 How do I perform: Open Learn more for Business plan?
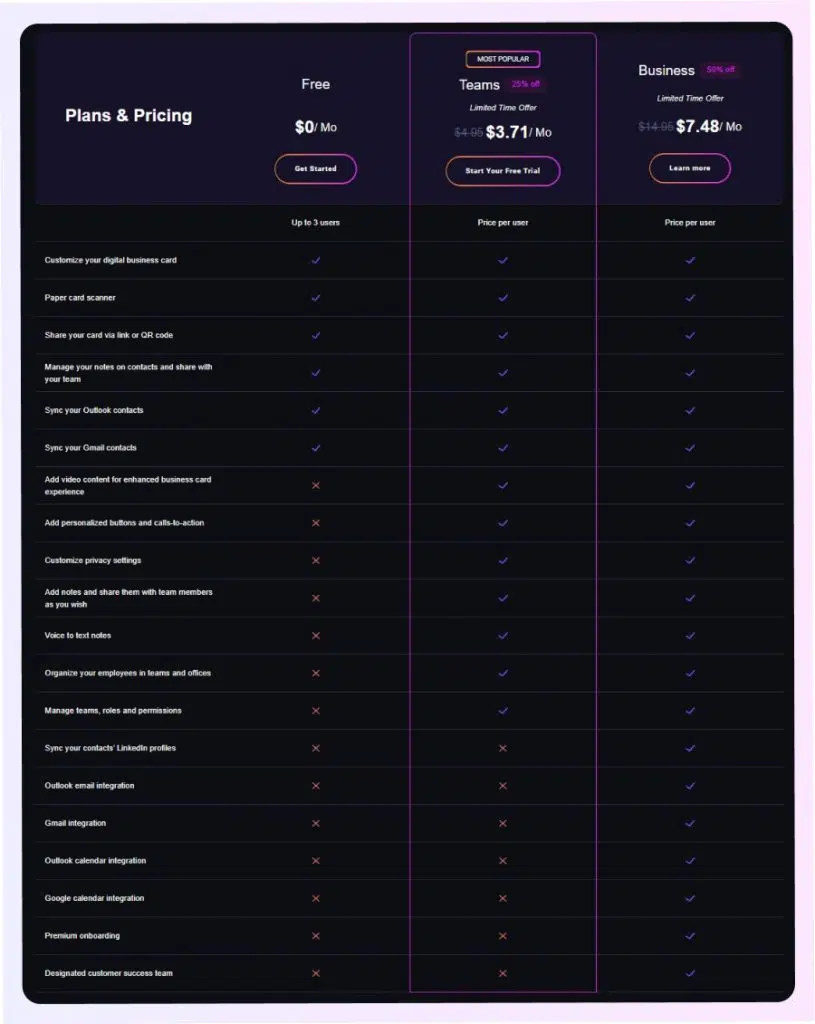[690, 168]
